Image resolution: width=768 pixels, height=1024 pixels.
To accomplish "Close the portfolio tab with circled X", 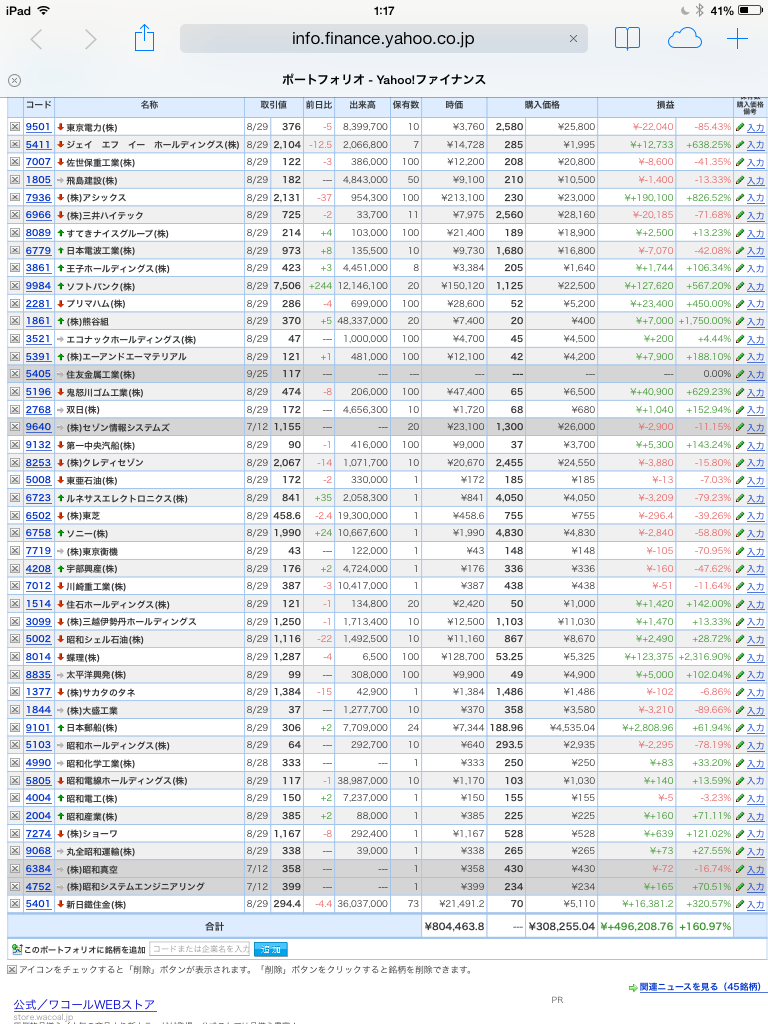I will point(14,80).
